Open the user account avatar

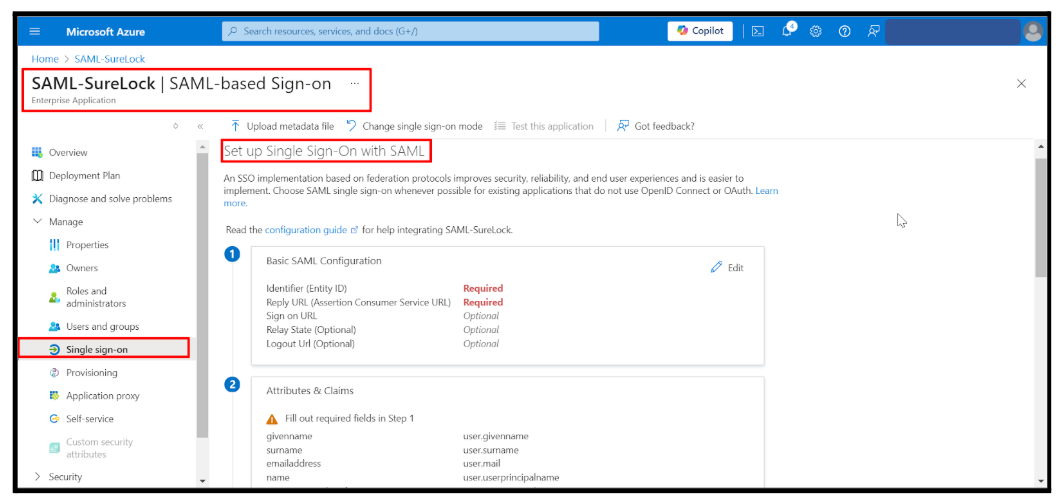pyautogui.click(x=1032, y=31)
